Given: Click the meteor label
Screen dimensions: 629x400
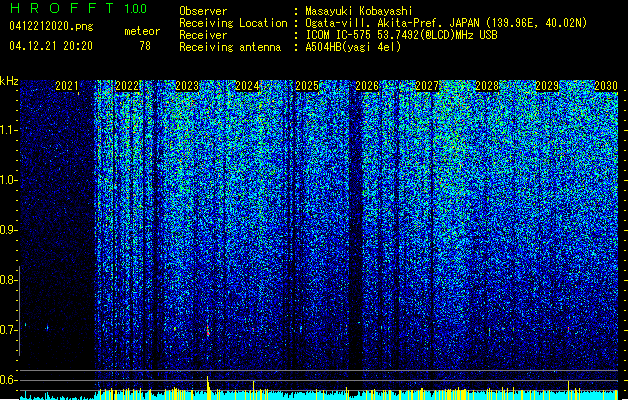Looking at the screenshot, I should click(142, 31).
